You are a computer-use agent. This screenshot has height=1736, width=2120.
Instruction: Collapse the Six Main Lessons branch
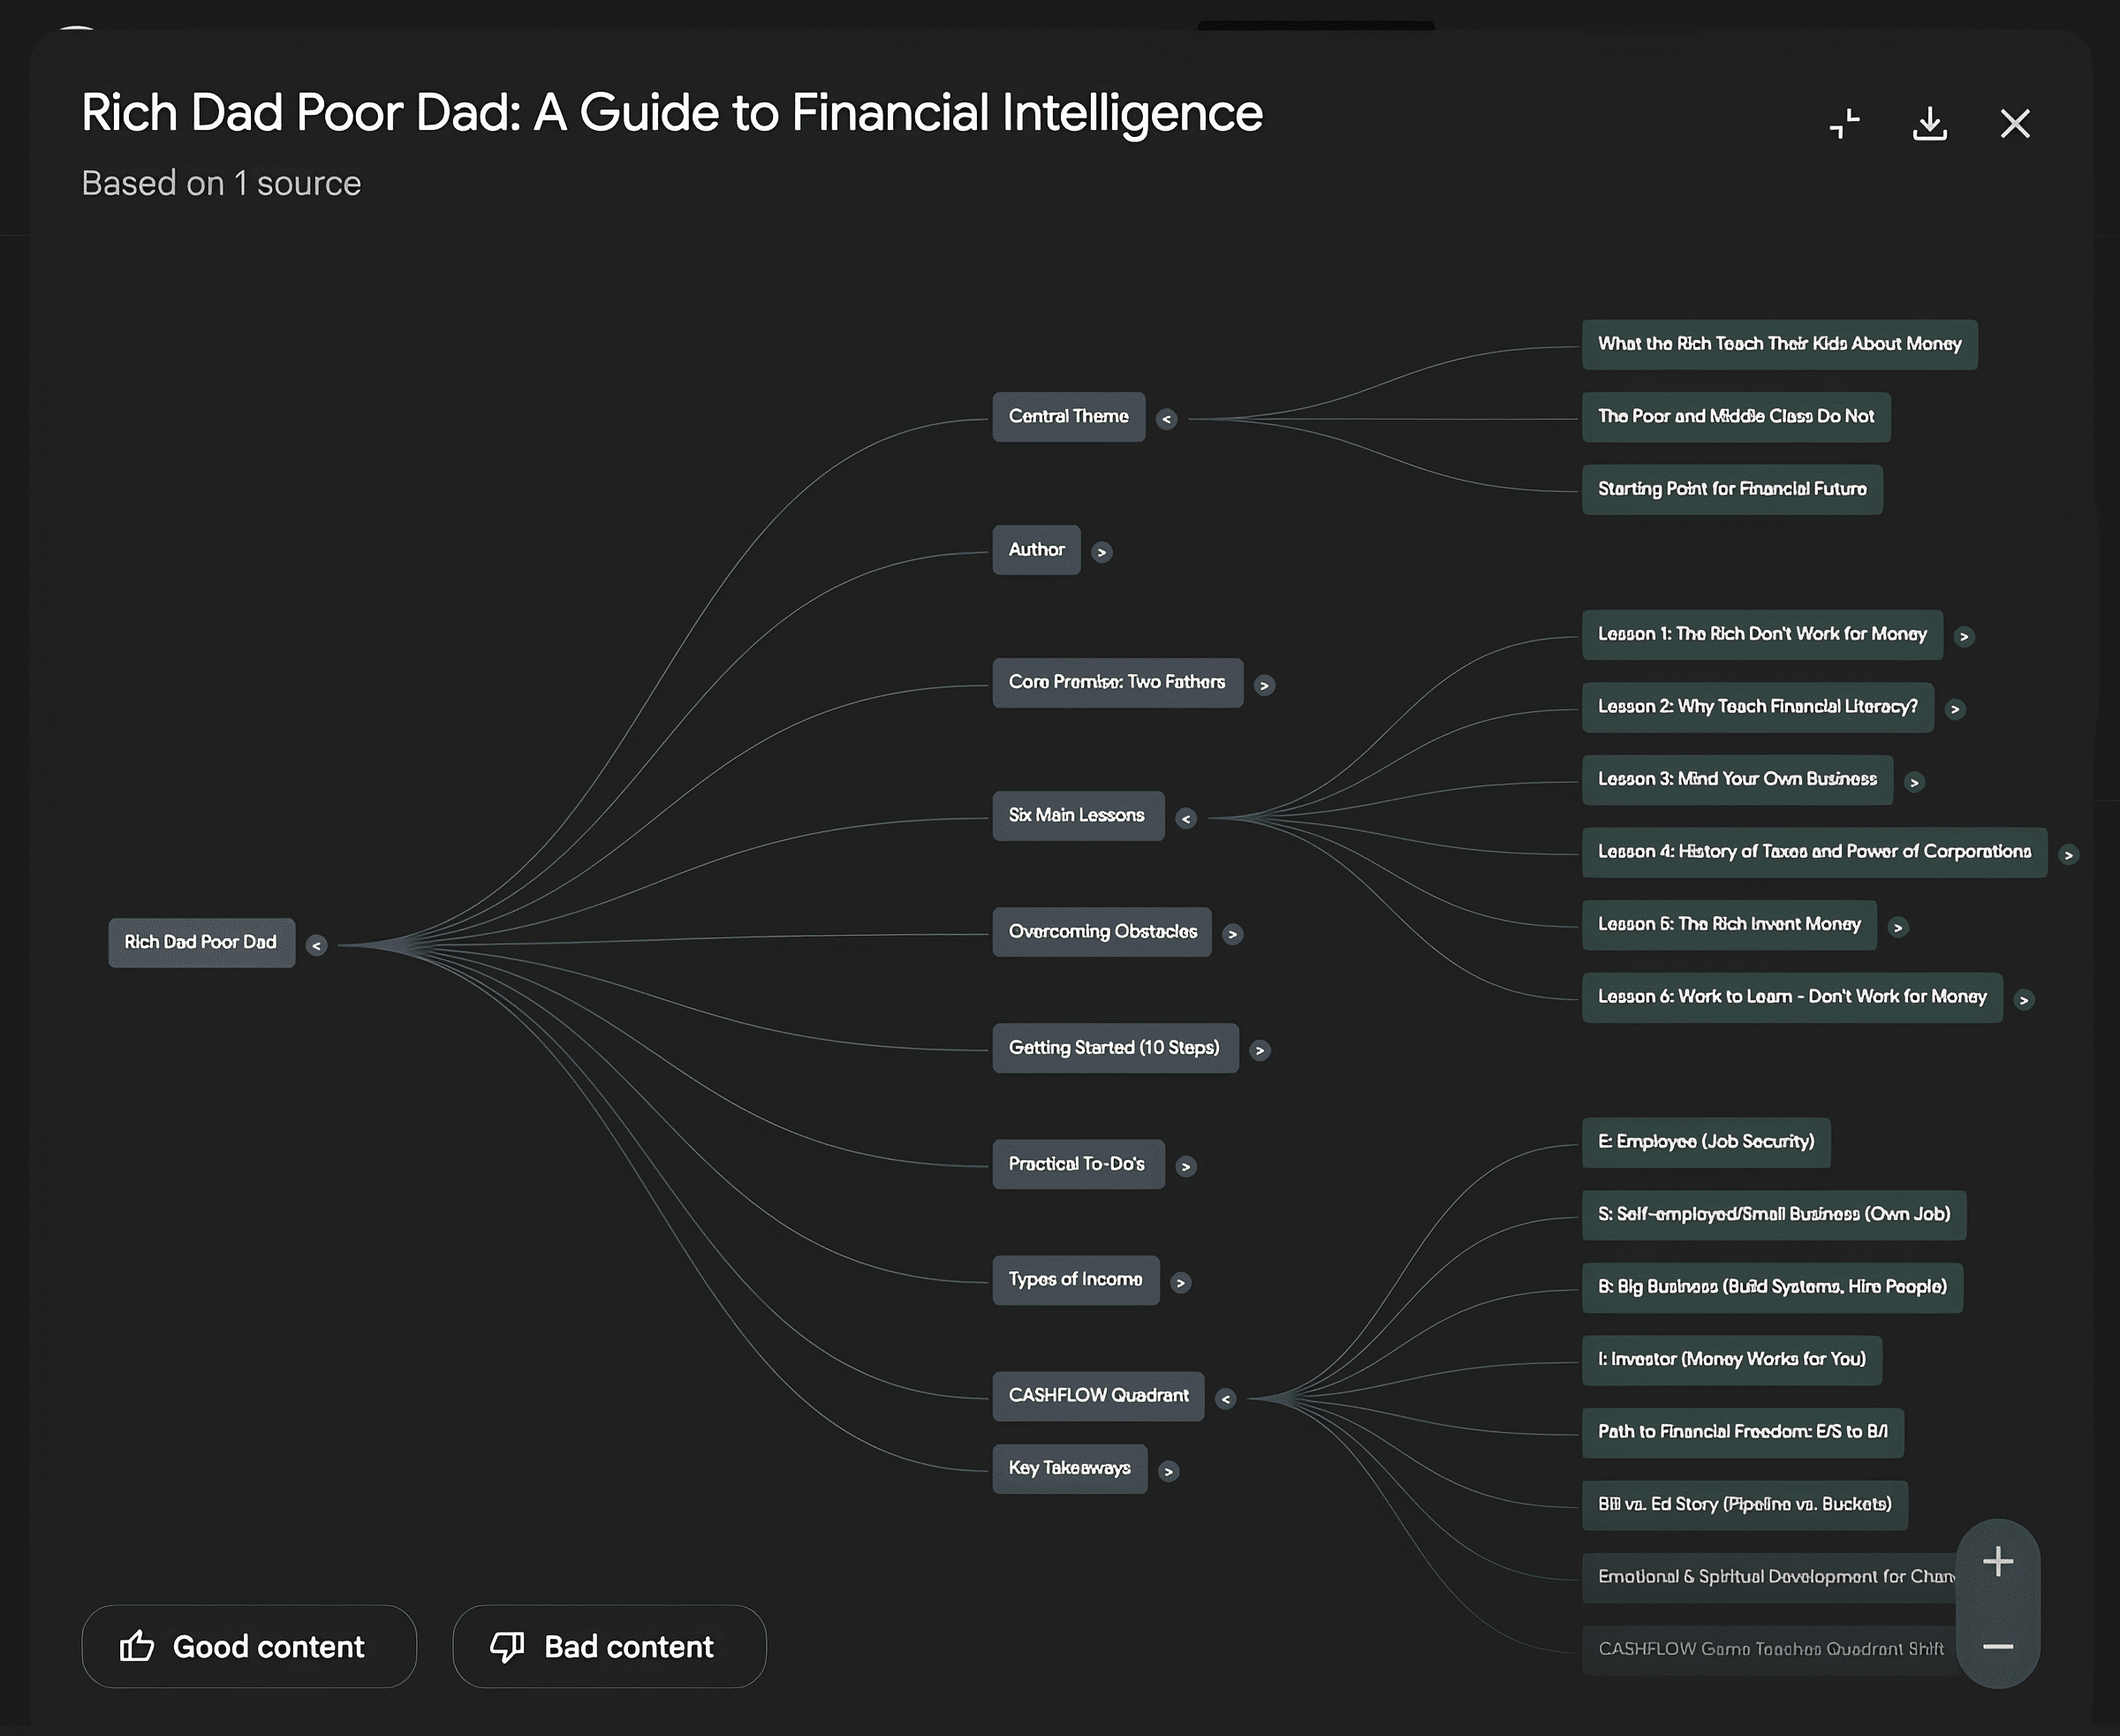(1186, 818)
